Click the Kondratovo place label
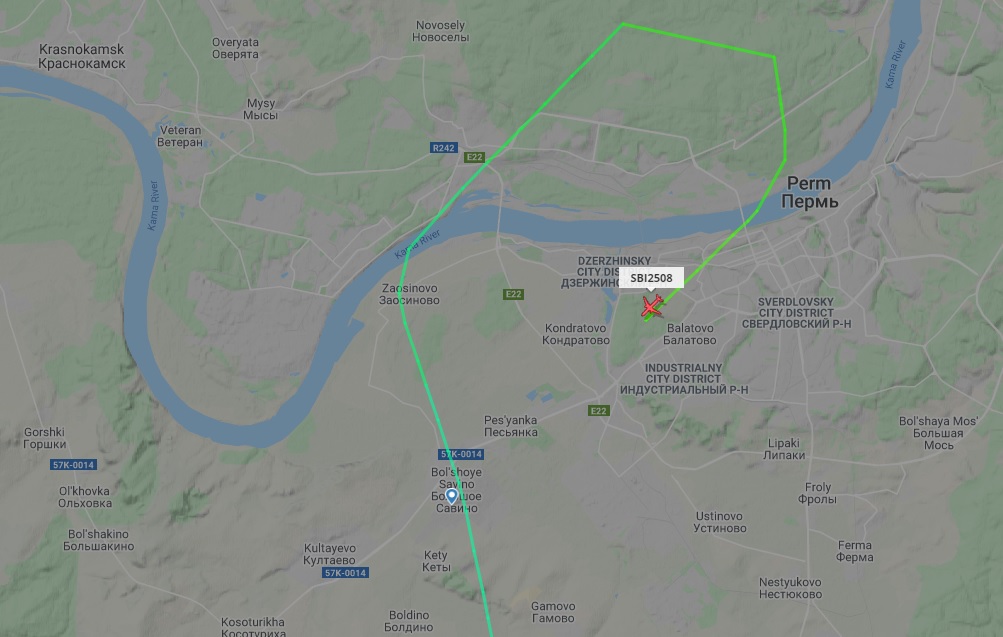 click(576, 334)
